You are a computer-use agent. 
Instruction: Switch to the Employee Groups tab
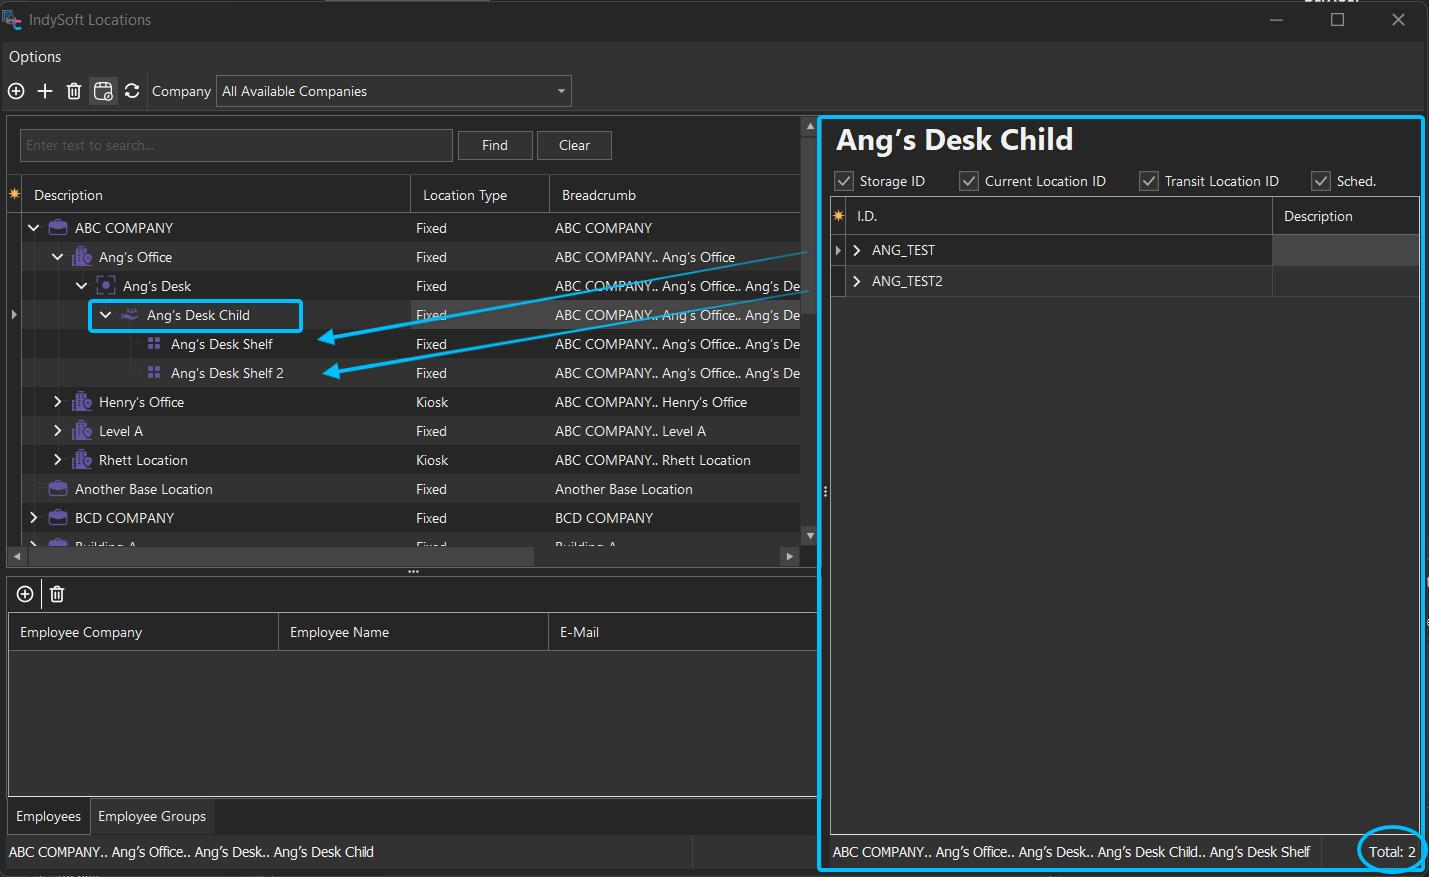(x=152, y=816)
